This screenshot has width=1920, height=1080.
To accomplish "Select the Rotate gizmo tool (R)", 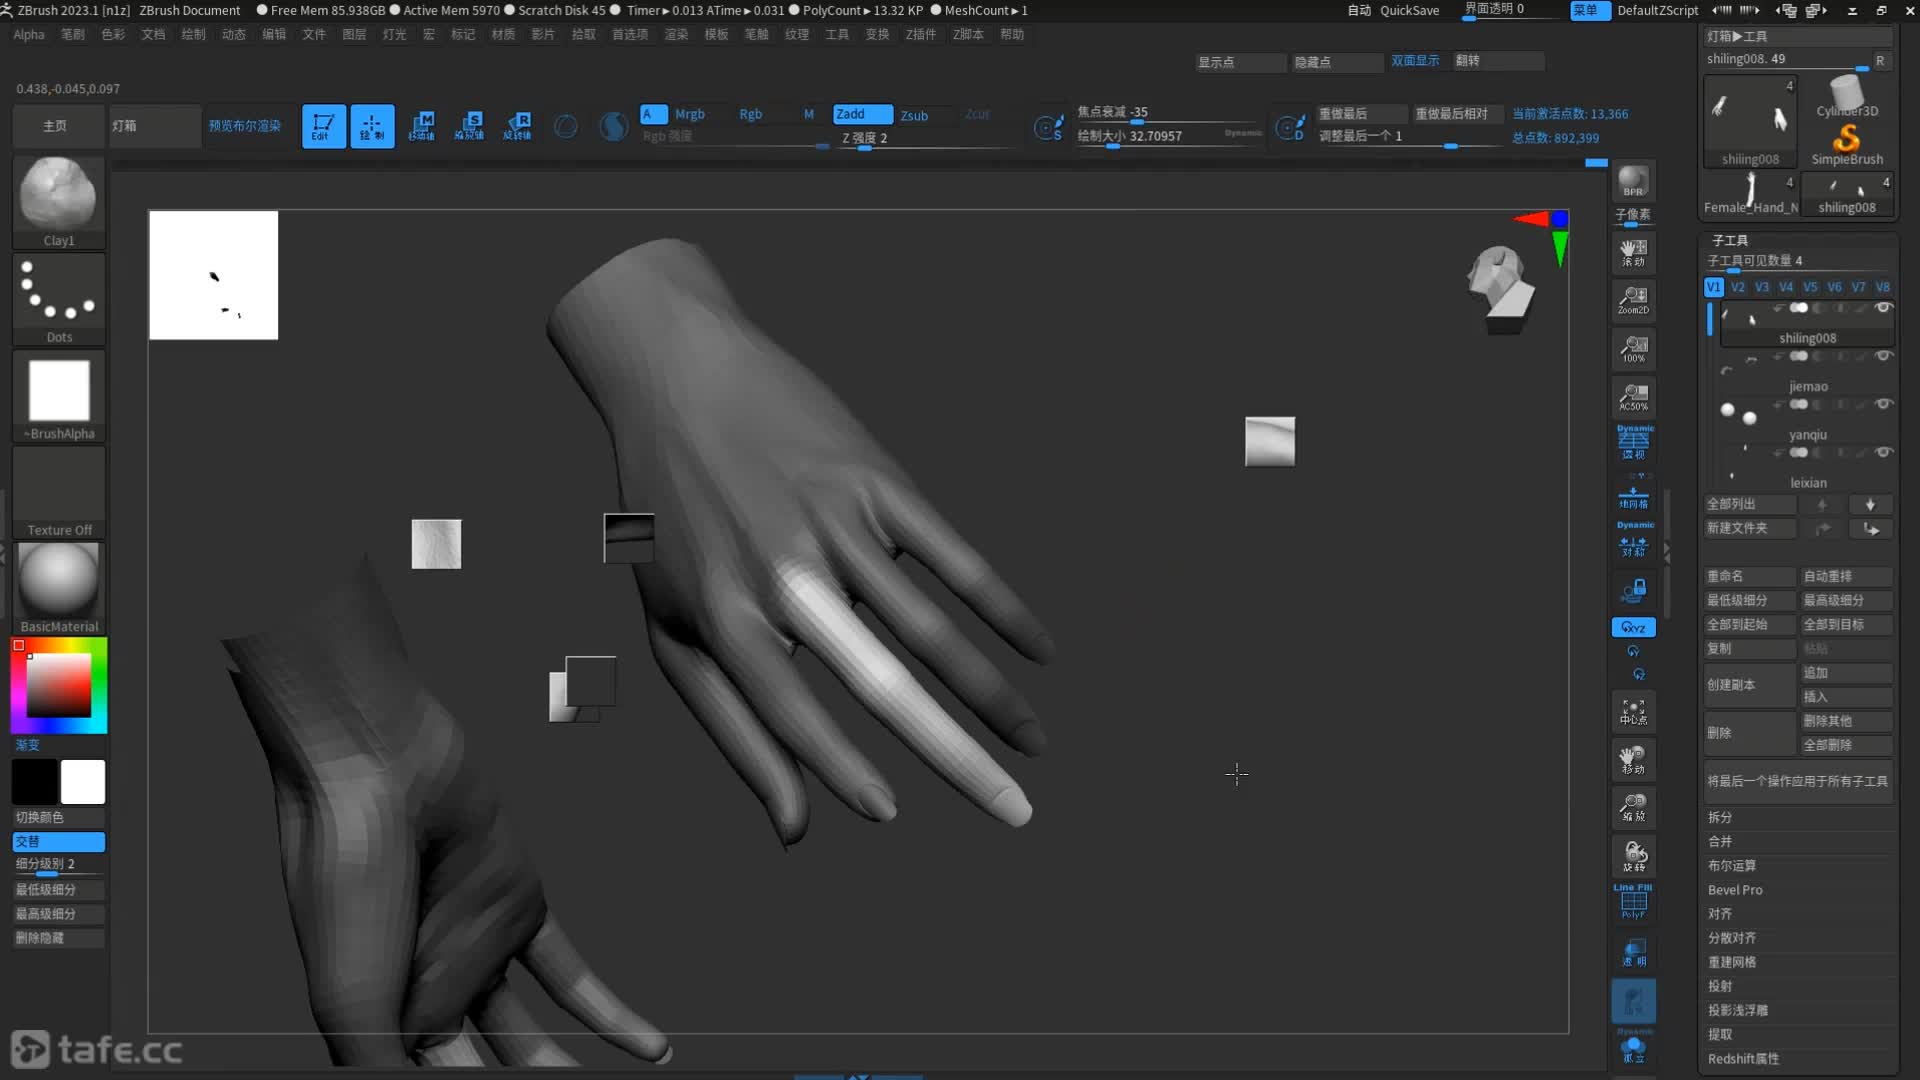I will [x=518, y=126].
